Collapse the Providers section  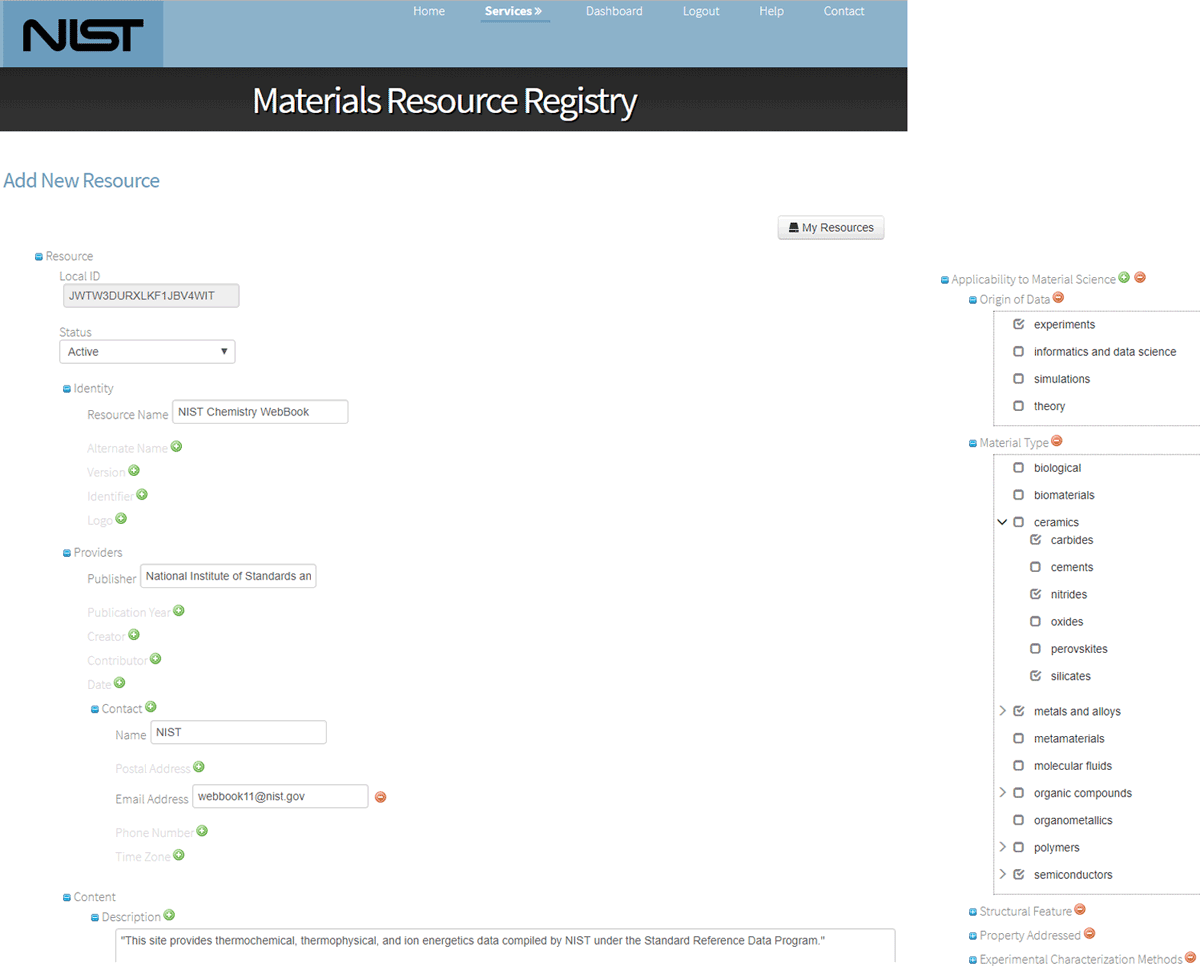point(67,553)
